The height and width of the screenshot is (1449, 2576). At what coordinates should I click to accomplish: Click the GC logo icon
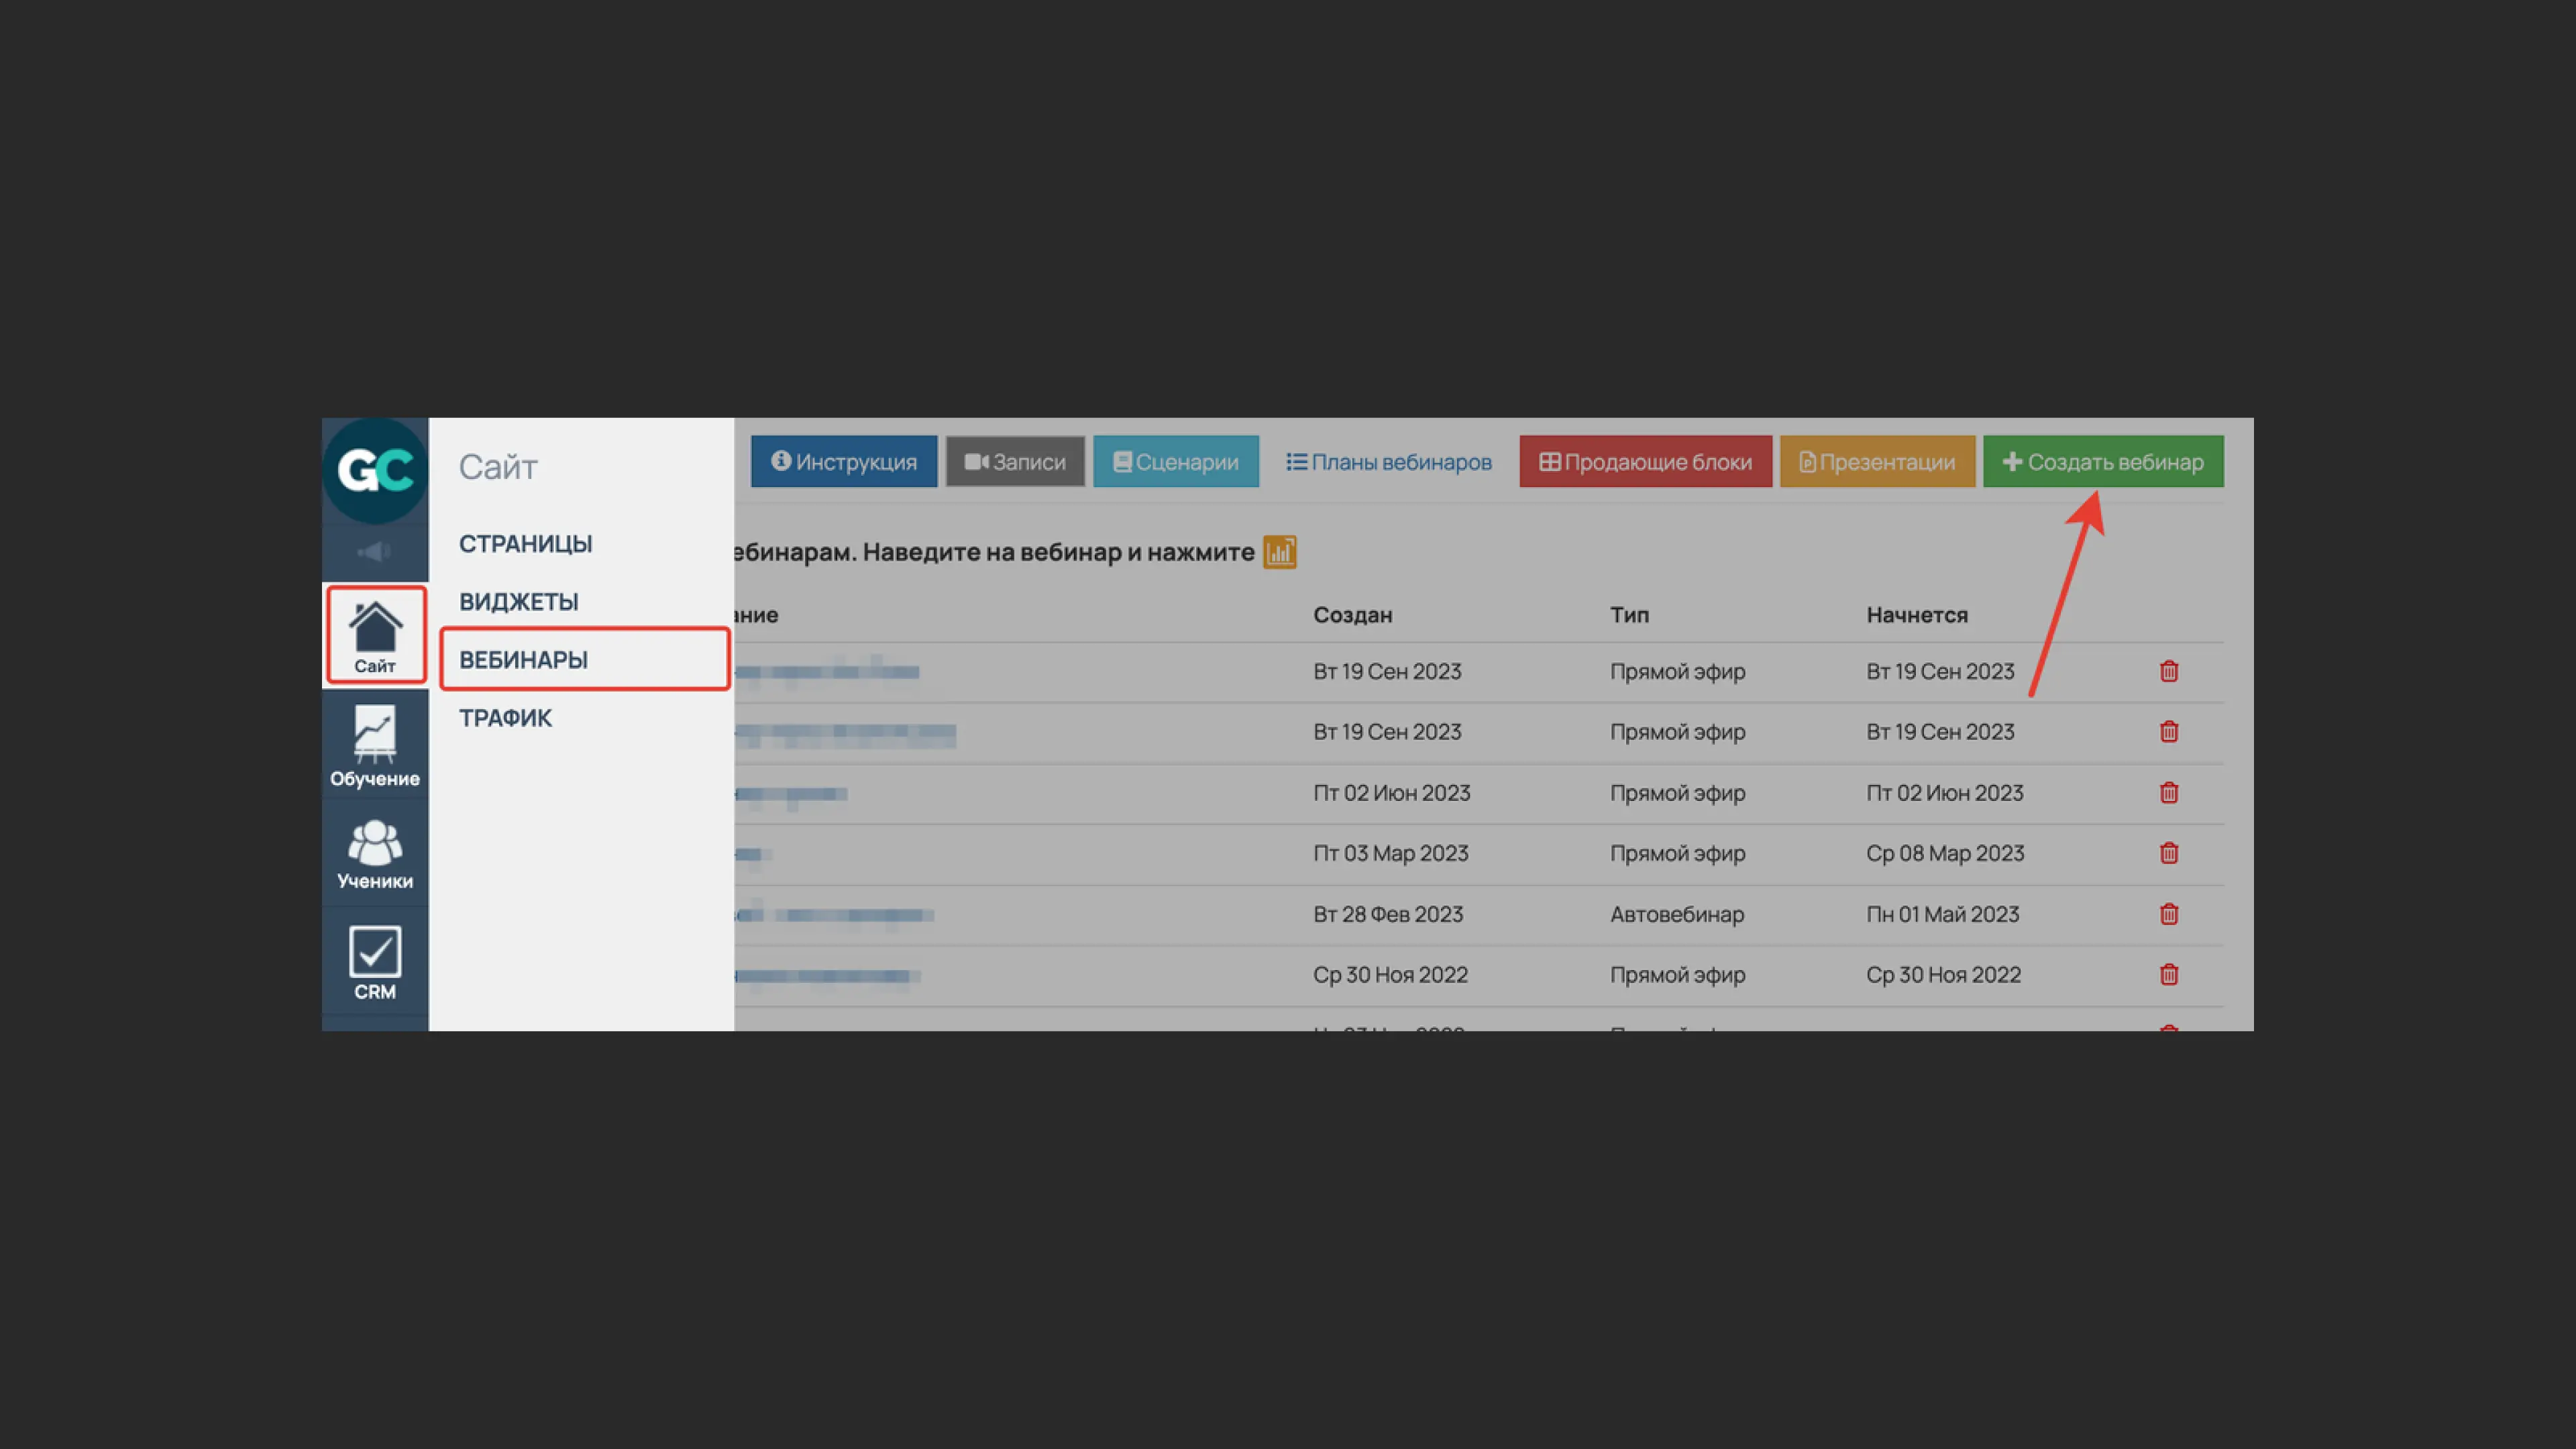tap(375, 470)
